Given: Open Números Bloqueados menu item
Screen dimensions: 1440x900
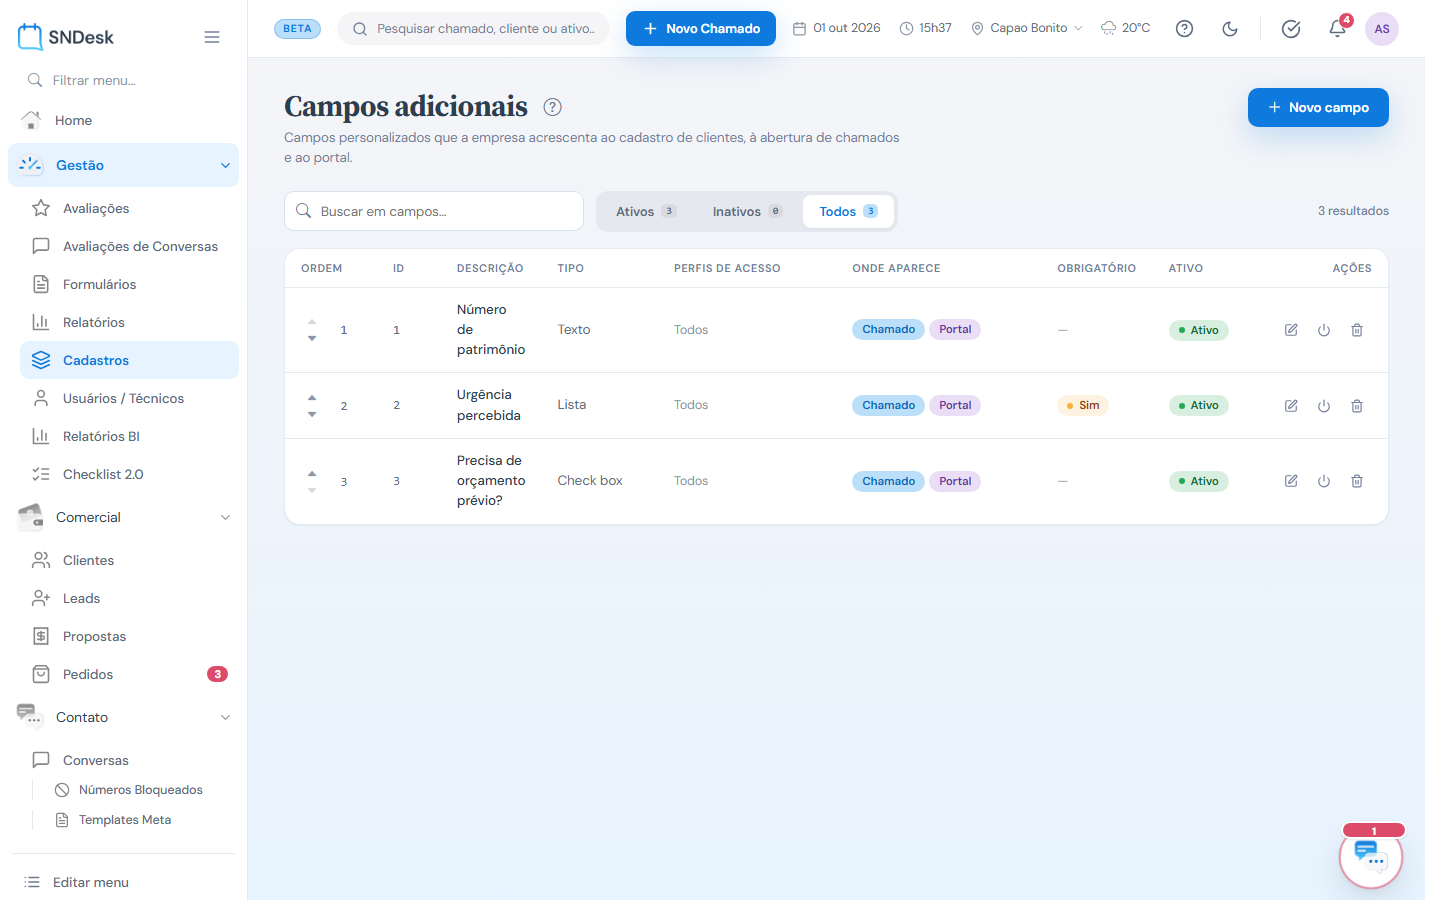Looking at the screenshot, I should pos(141,790).
